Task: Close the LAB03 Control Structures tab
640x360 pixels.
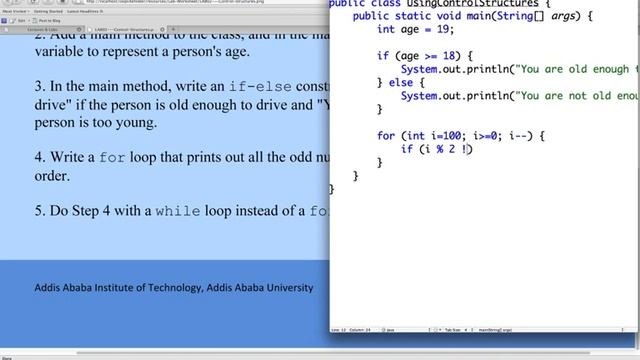Action: coord(162,29)
